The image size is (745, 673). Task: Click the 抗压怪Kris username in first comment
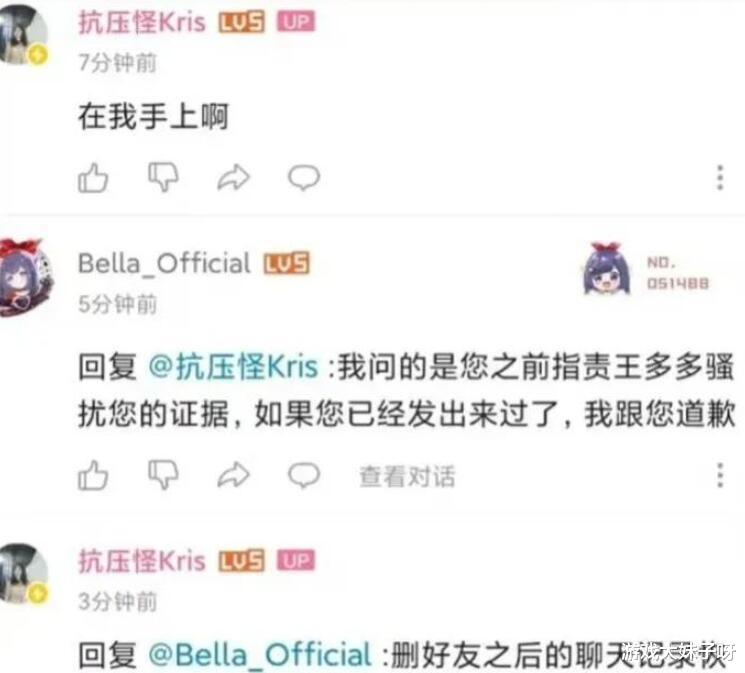(142, 22)
